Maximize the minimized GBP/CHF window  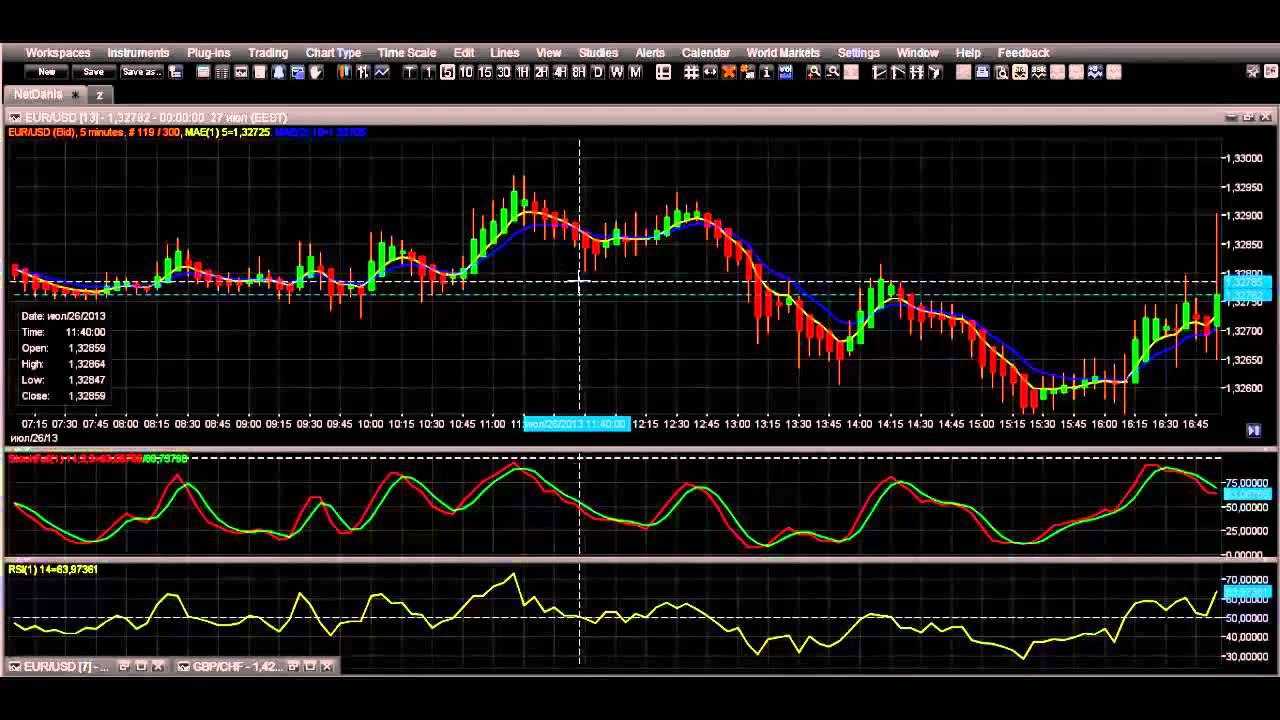[310, 666]
